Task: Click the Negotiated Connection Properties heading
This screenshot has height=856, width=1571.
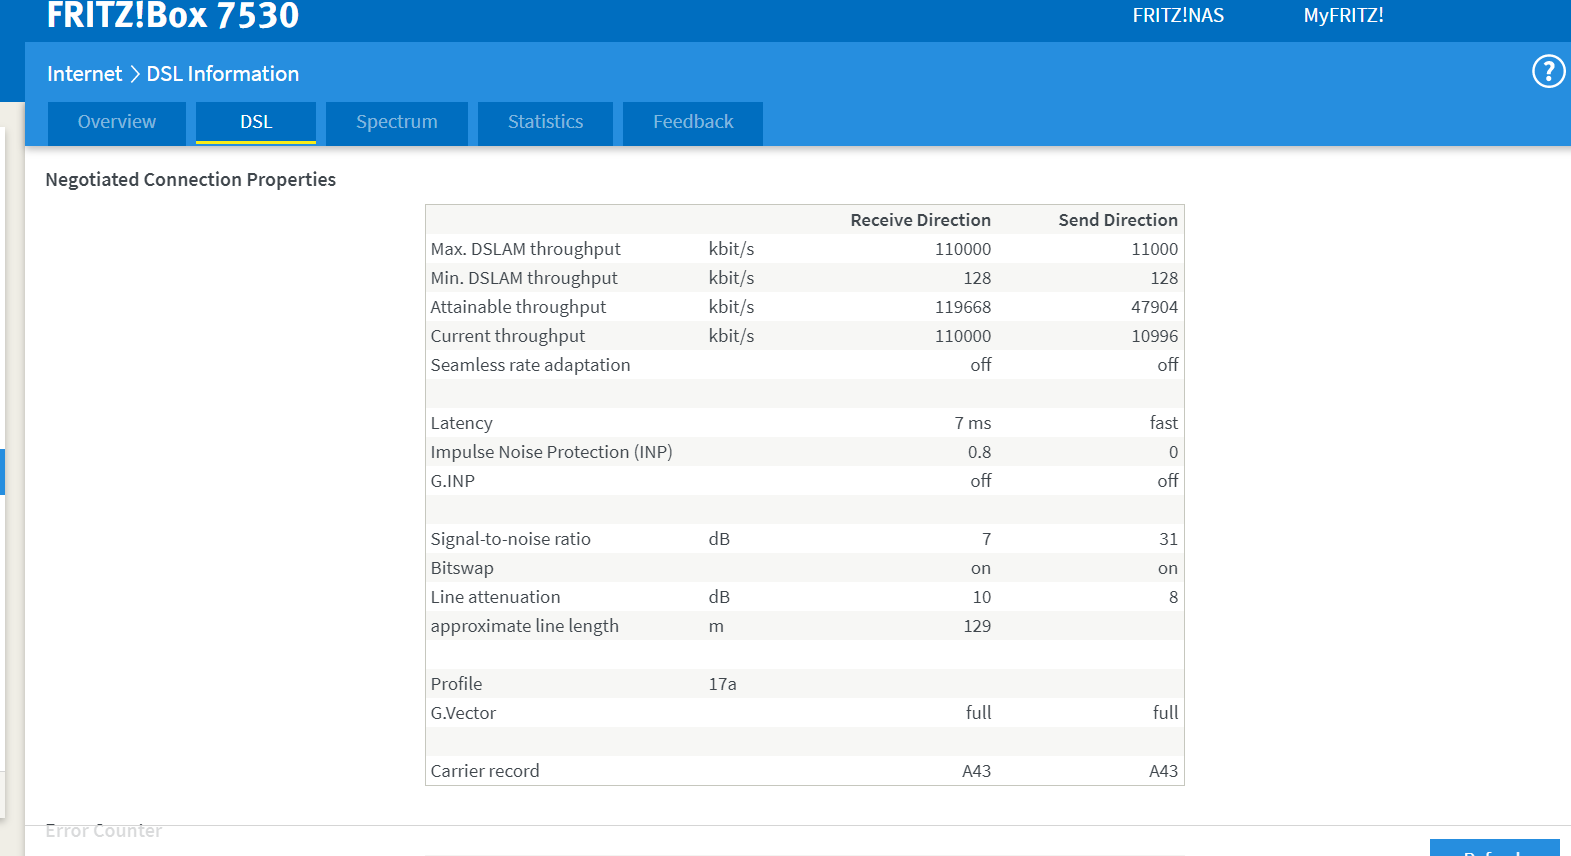Action: click(x=190, y=180)
